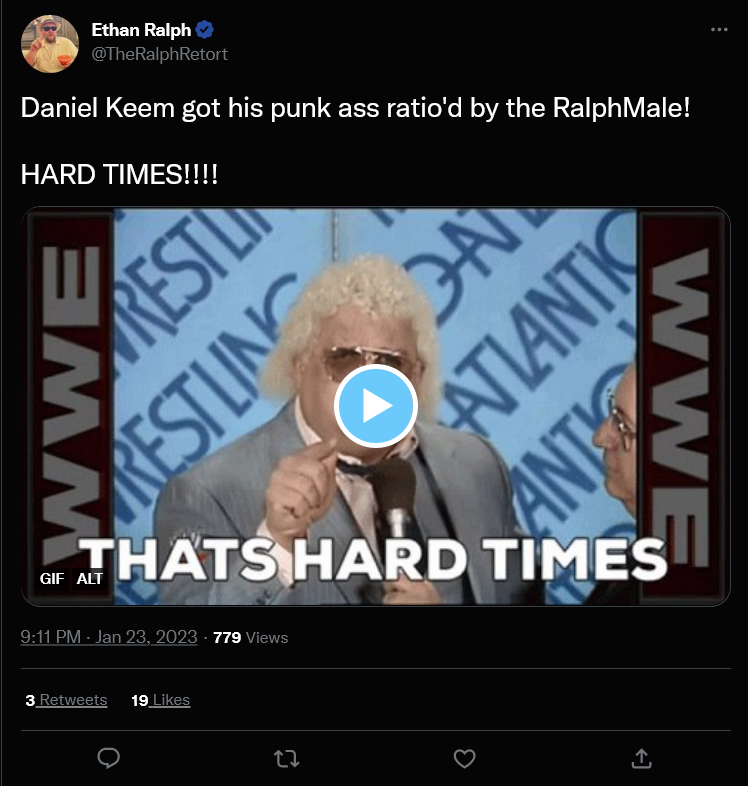This screenshot has width=748, height=786.
Task: Click the 779 Views count
Action: coord(251,638)
